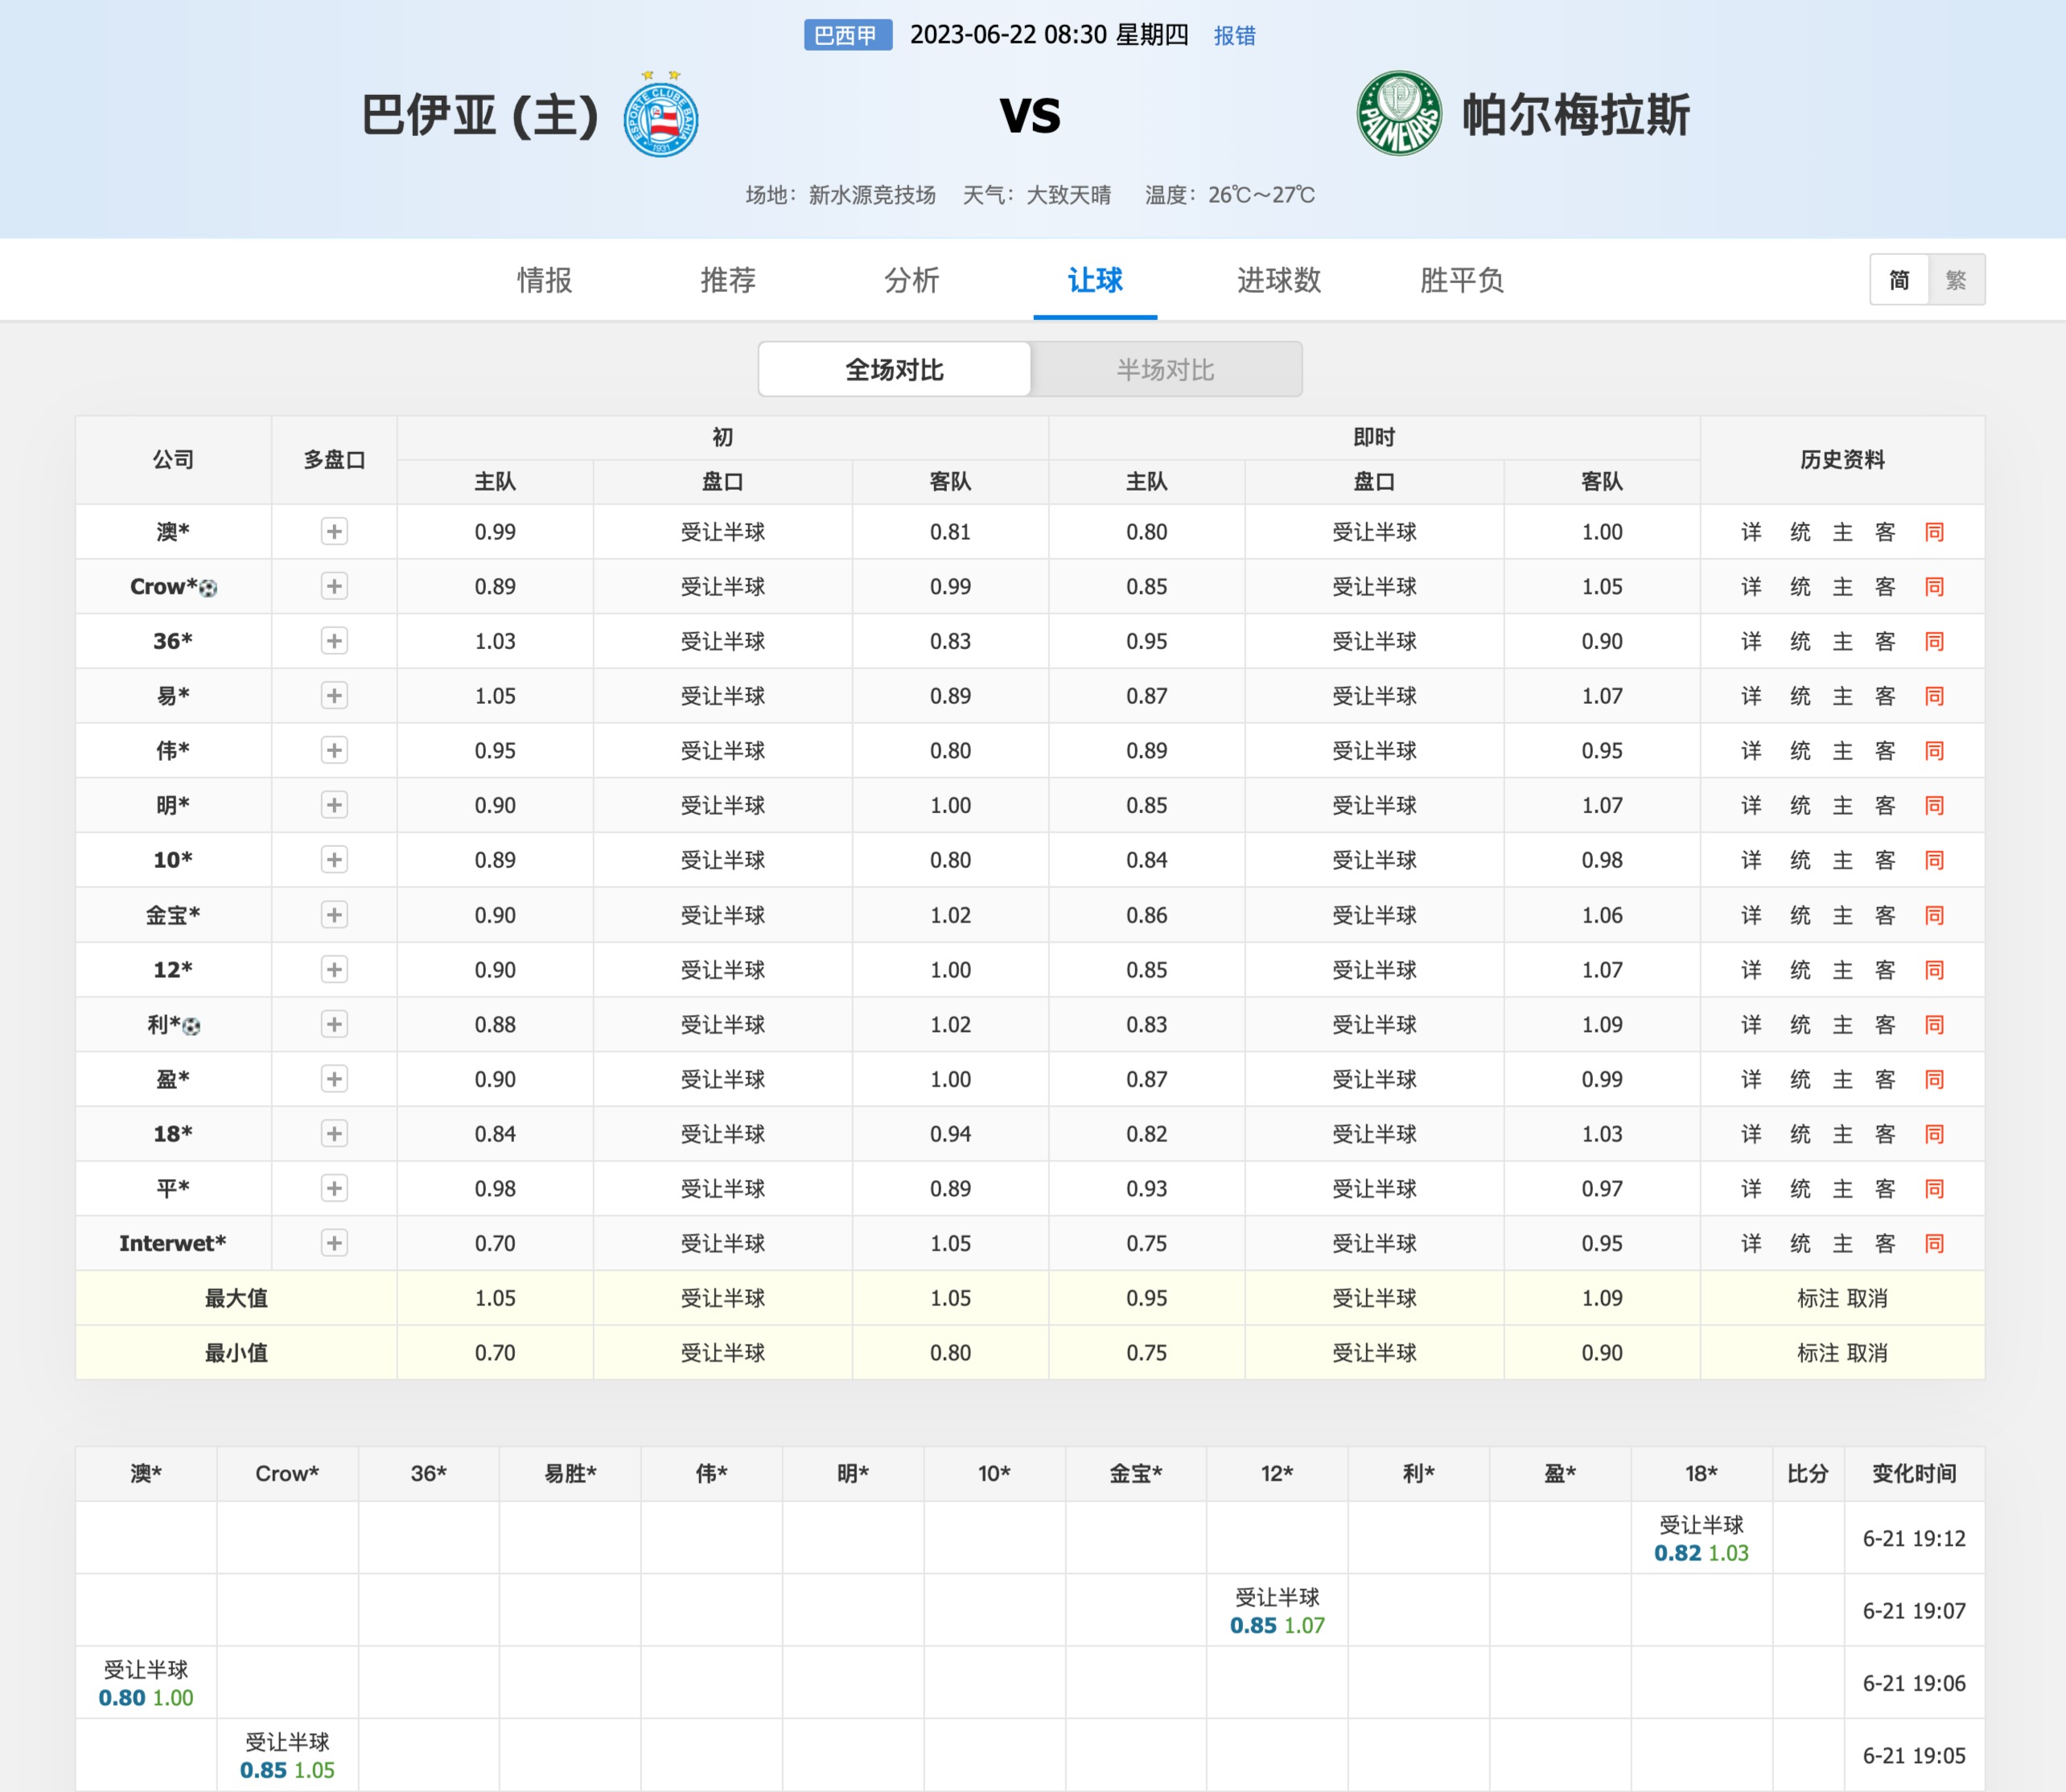
Task: Click 标注 in the 最小值 row
Action: click(1818, 1353)
